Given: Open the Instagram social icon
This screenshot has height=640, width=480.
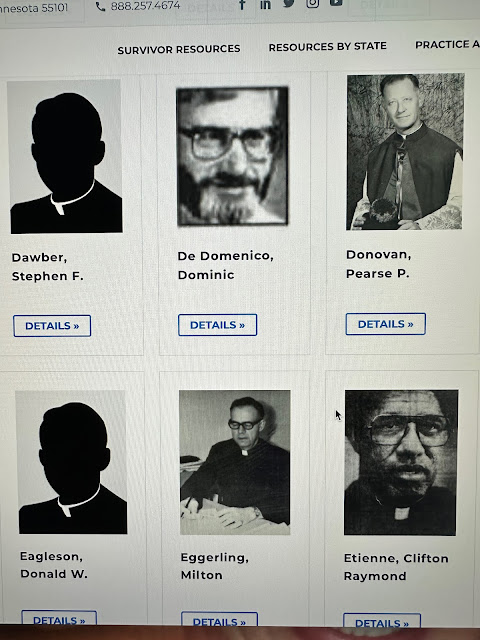Looking at the screenshot, I should pos(313,3).
